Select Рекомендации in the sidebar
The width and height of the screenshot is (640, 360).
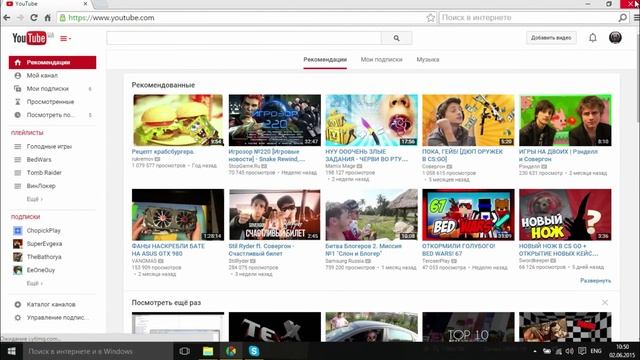pyautogui.click(x=52, y=62)
